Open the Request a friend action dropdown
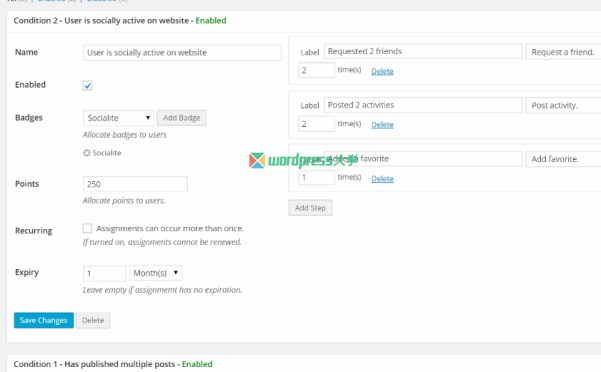 (x=563, y=52)
